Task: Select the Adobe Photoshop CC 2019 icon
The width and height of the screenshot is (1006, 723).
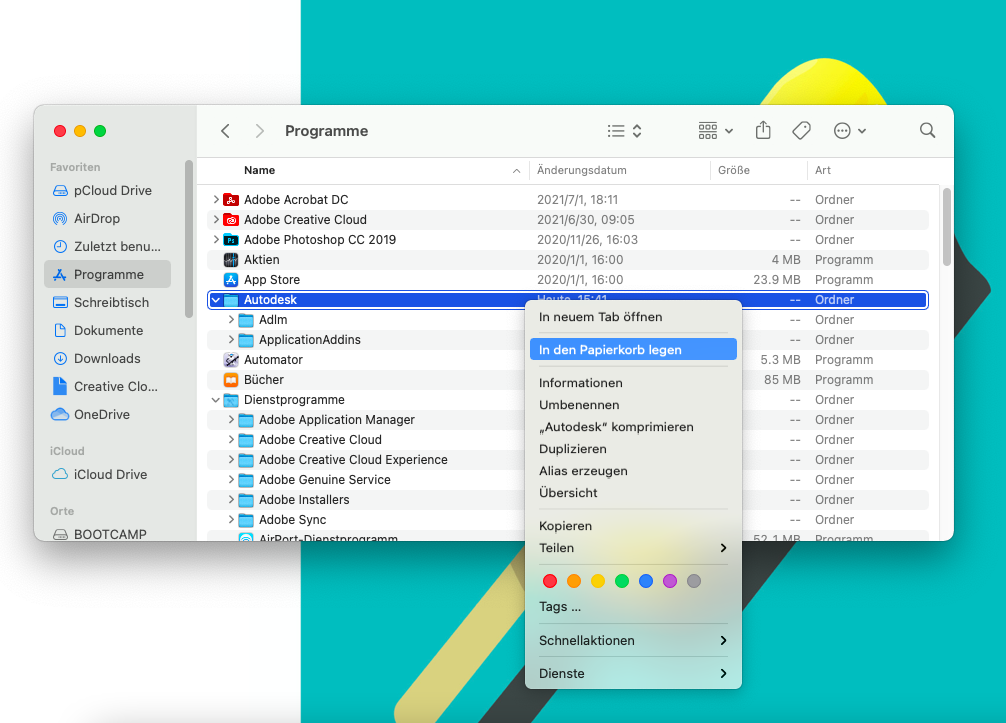Action: pos(231,239)
